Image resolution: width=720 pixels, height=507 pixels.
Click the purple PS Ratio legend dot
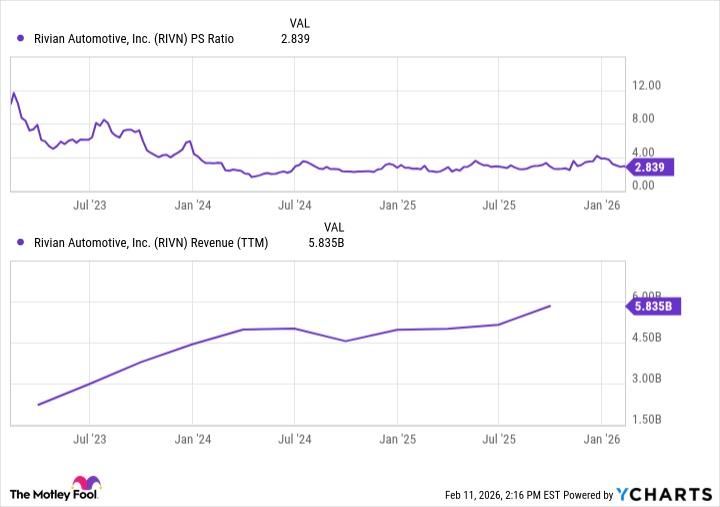pos(21,39)
